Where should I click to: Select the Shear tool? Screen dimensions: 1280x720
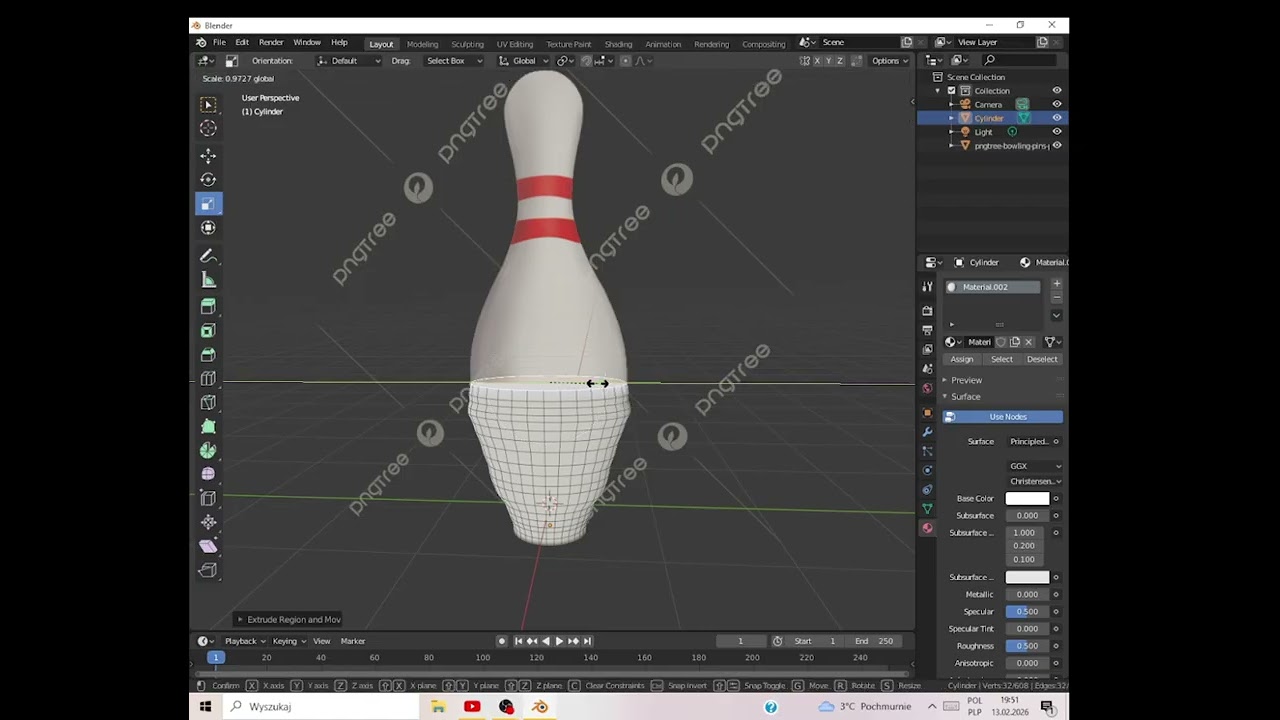click(x=208, y=546)
